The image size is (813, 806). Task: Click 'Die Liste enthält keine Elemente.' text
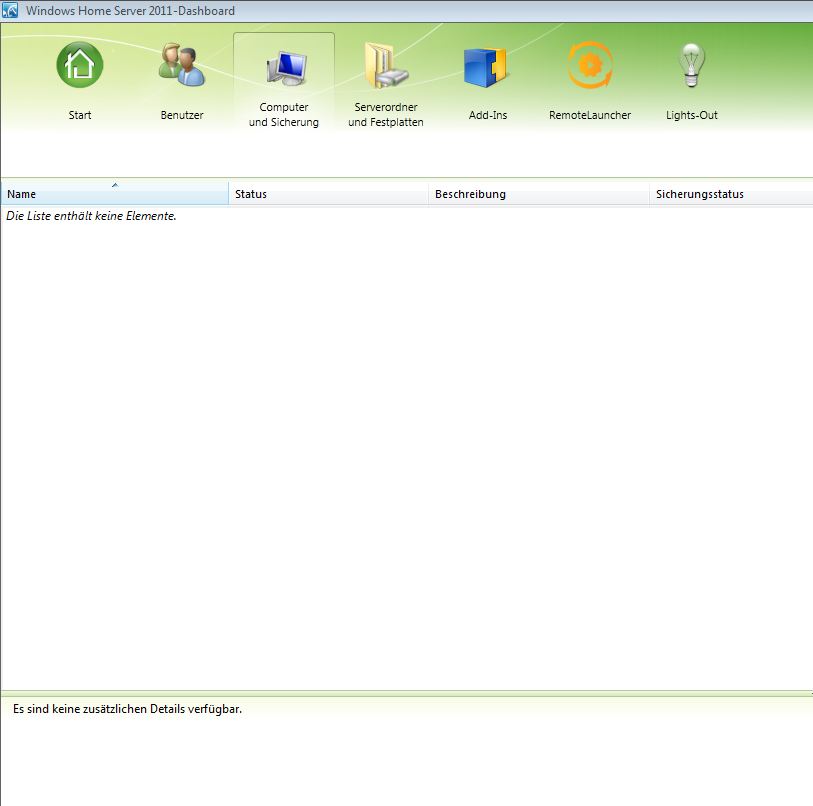pyautogui.click(x=91, y=216)
